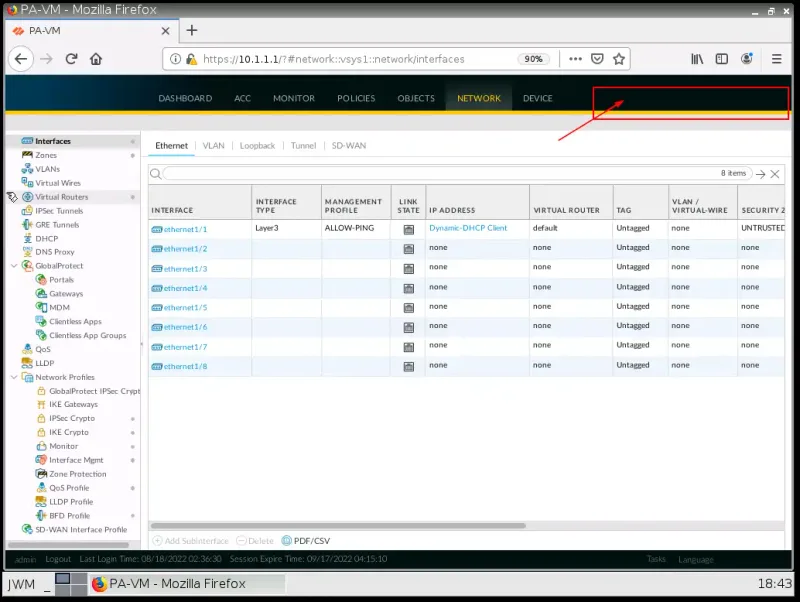The image size is (800, 602).
Task: Select the Tunnel tab
Action: (304, 146)
